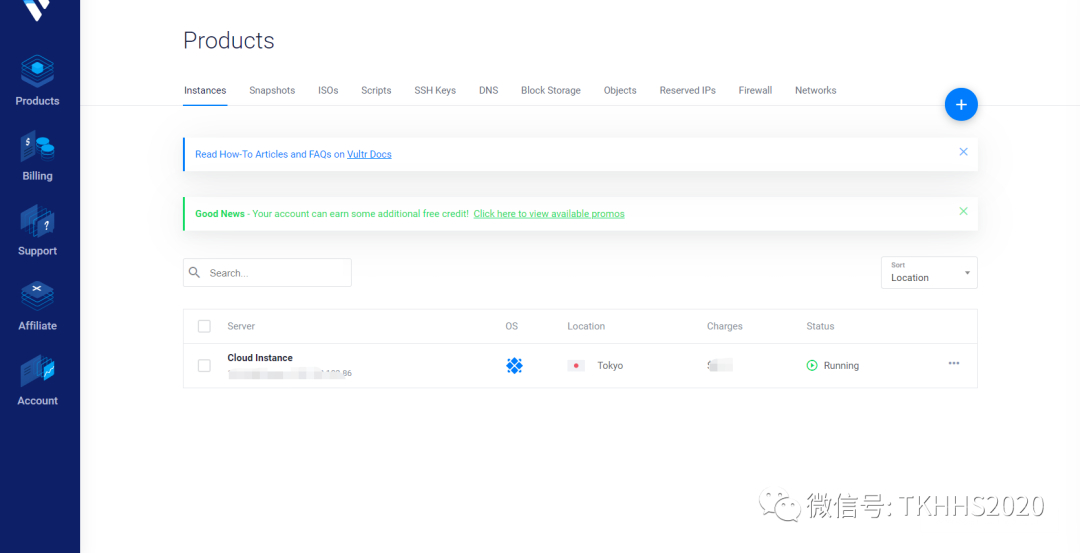Click here to view available promos link
The width and height of the screenshot is (1080, 553).
549,214
